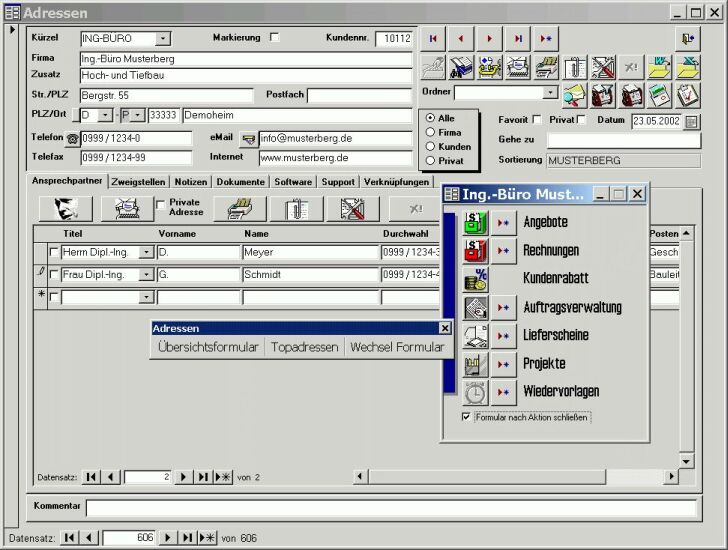This screenshot has height=550, width=728.
Task: Click Übersichtsformular in Adressen popup
Action: [208, 347]
